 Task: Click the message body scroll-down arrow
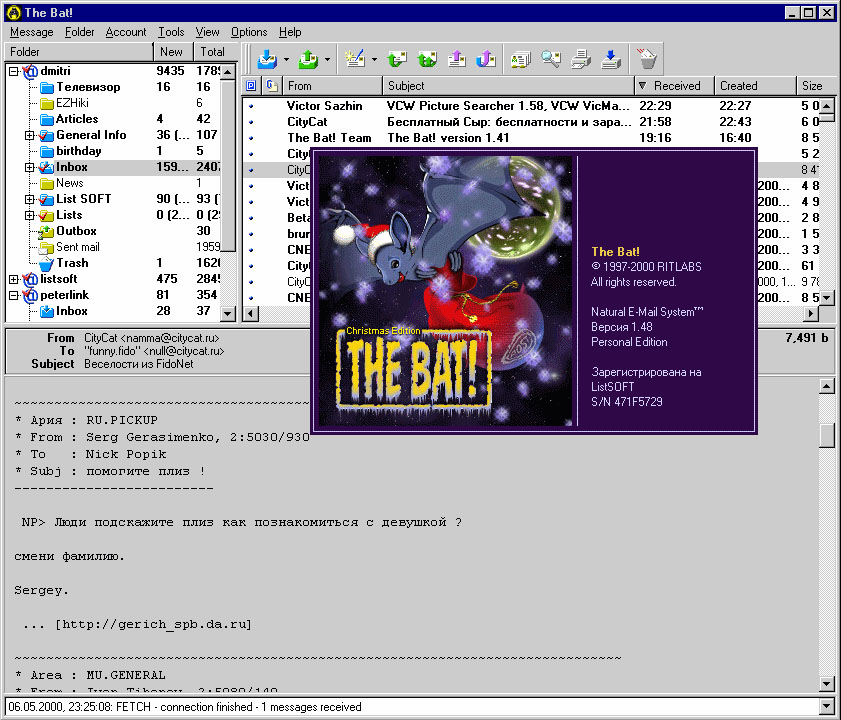tap(827, 684)
